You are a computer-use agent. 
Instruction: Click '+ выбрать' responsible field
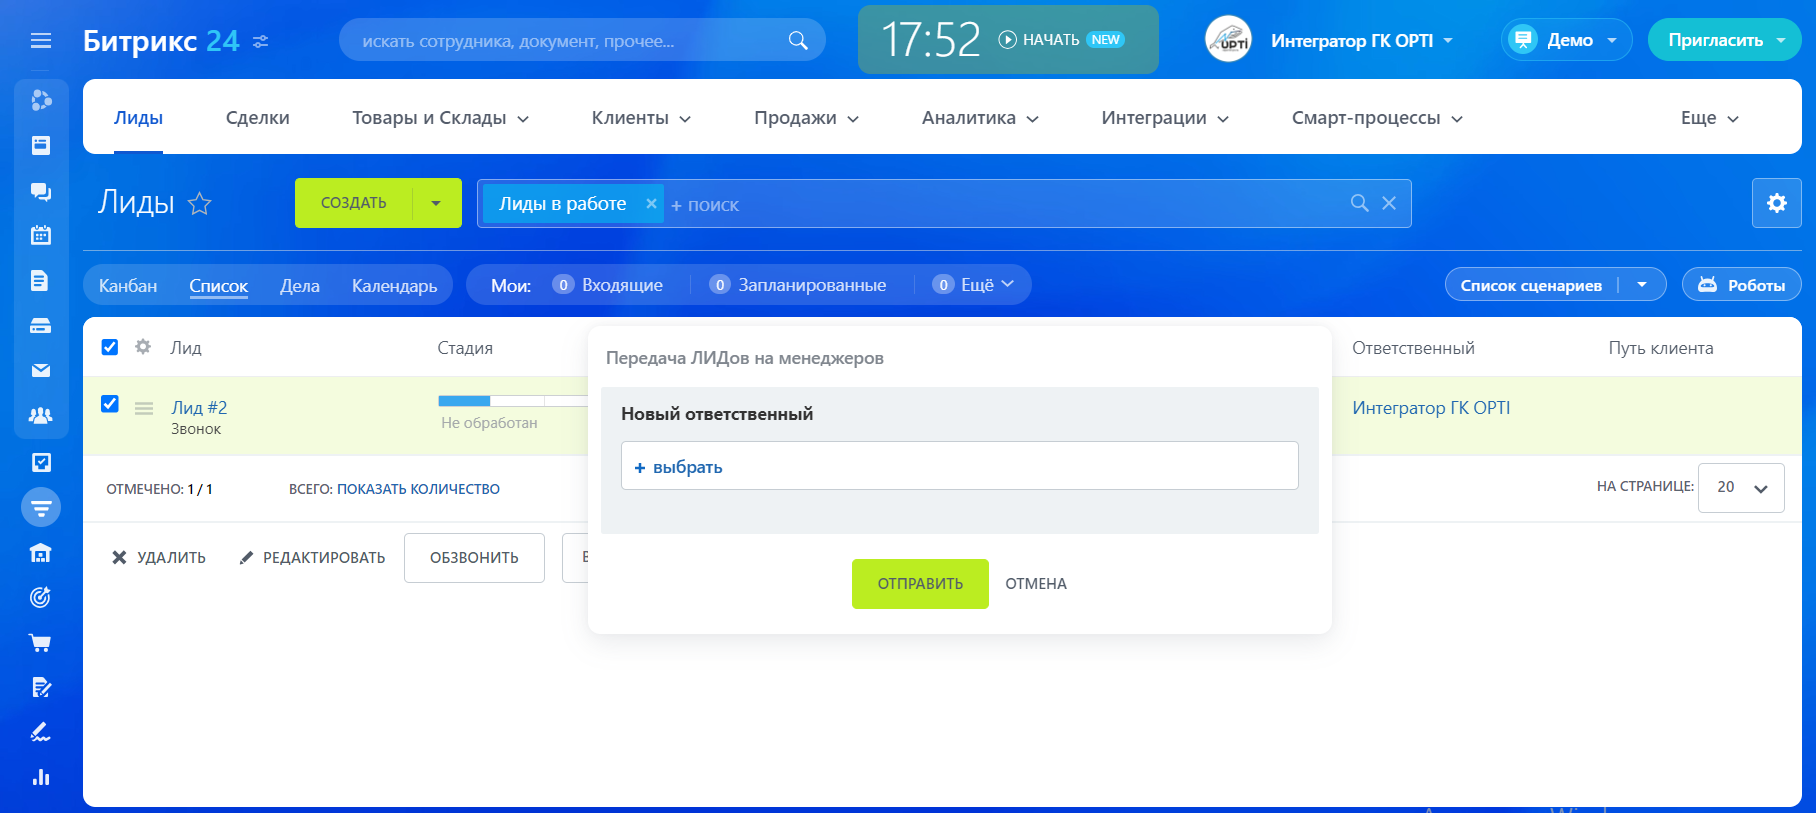tap(960, 466)
